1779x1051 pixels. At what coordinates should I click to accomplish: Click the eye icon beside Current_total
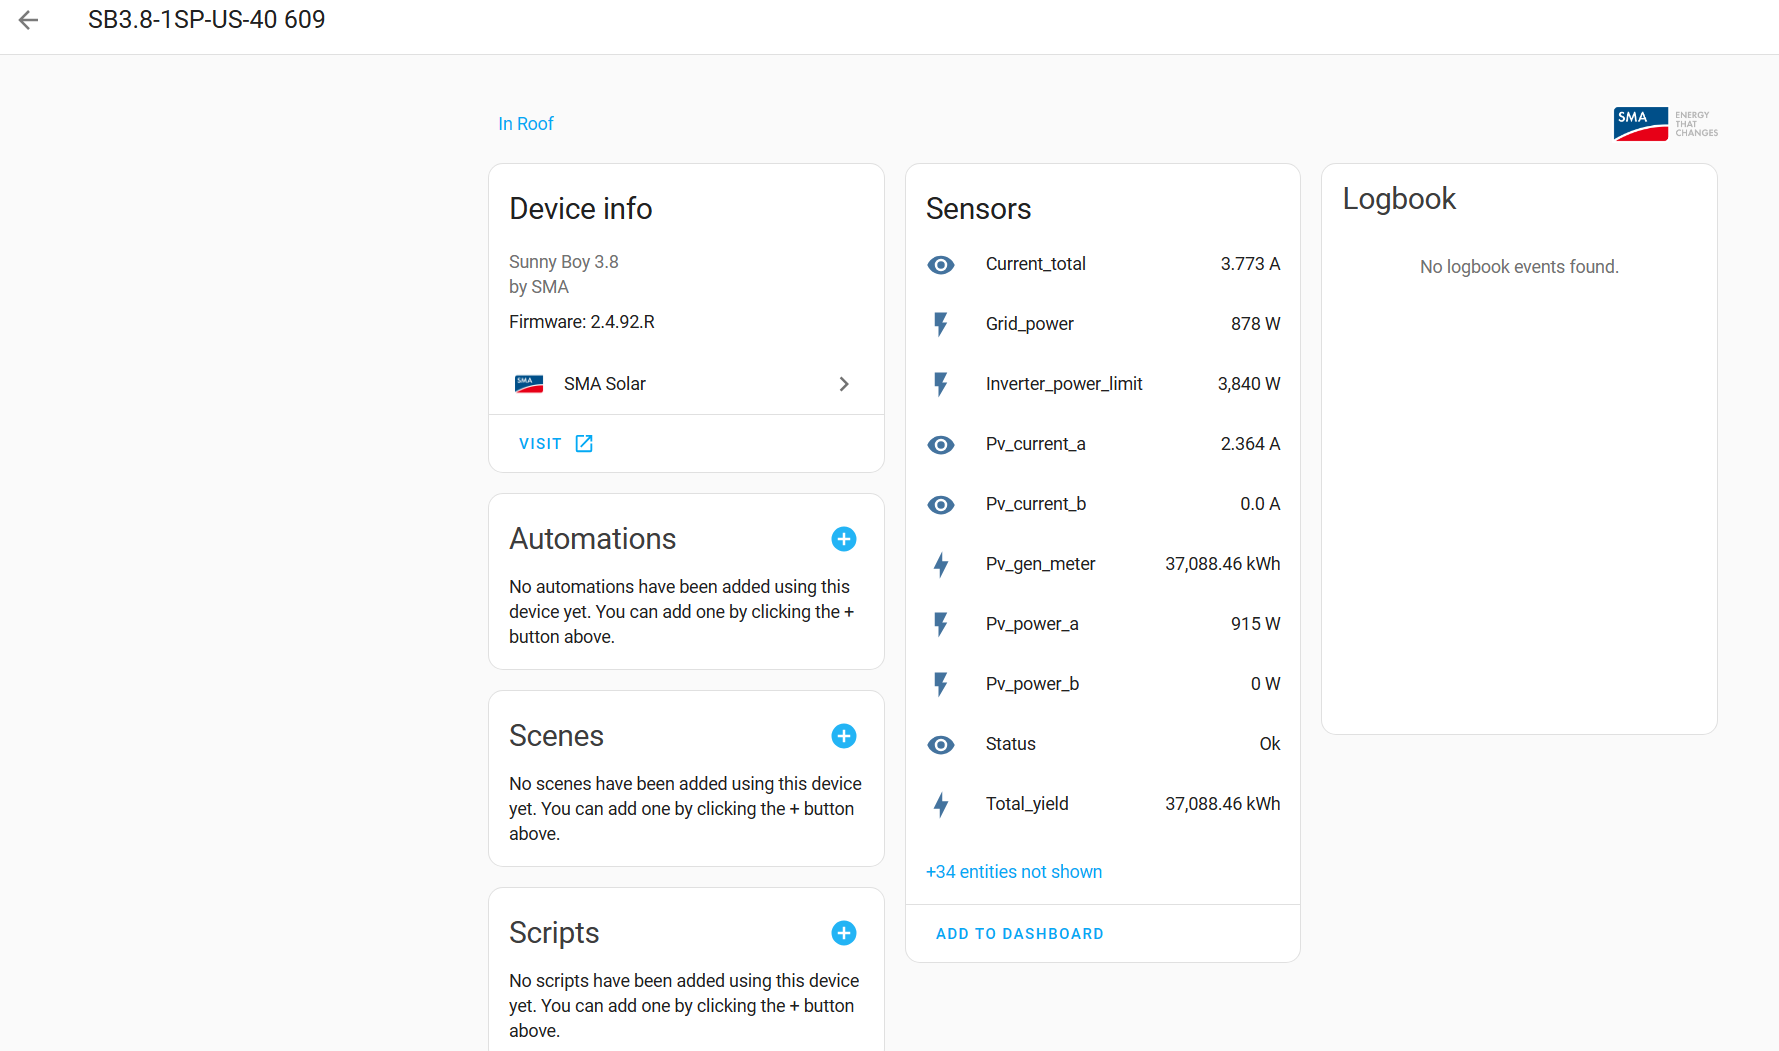point(941,264)
